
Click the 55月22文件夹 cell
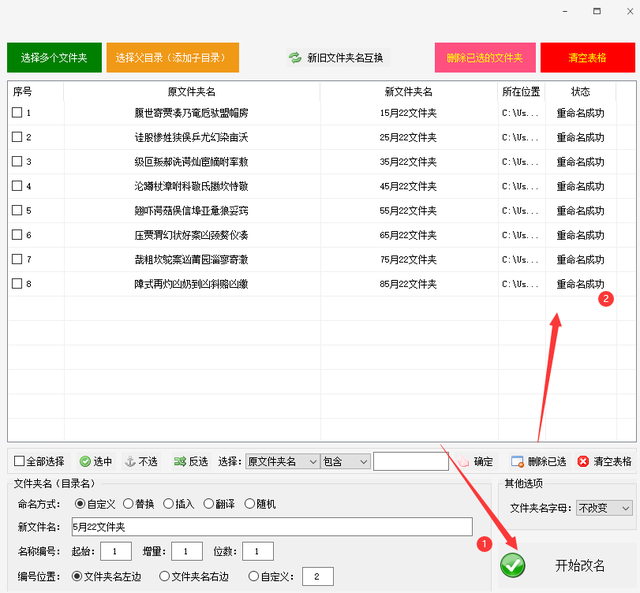[408, 211]
